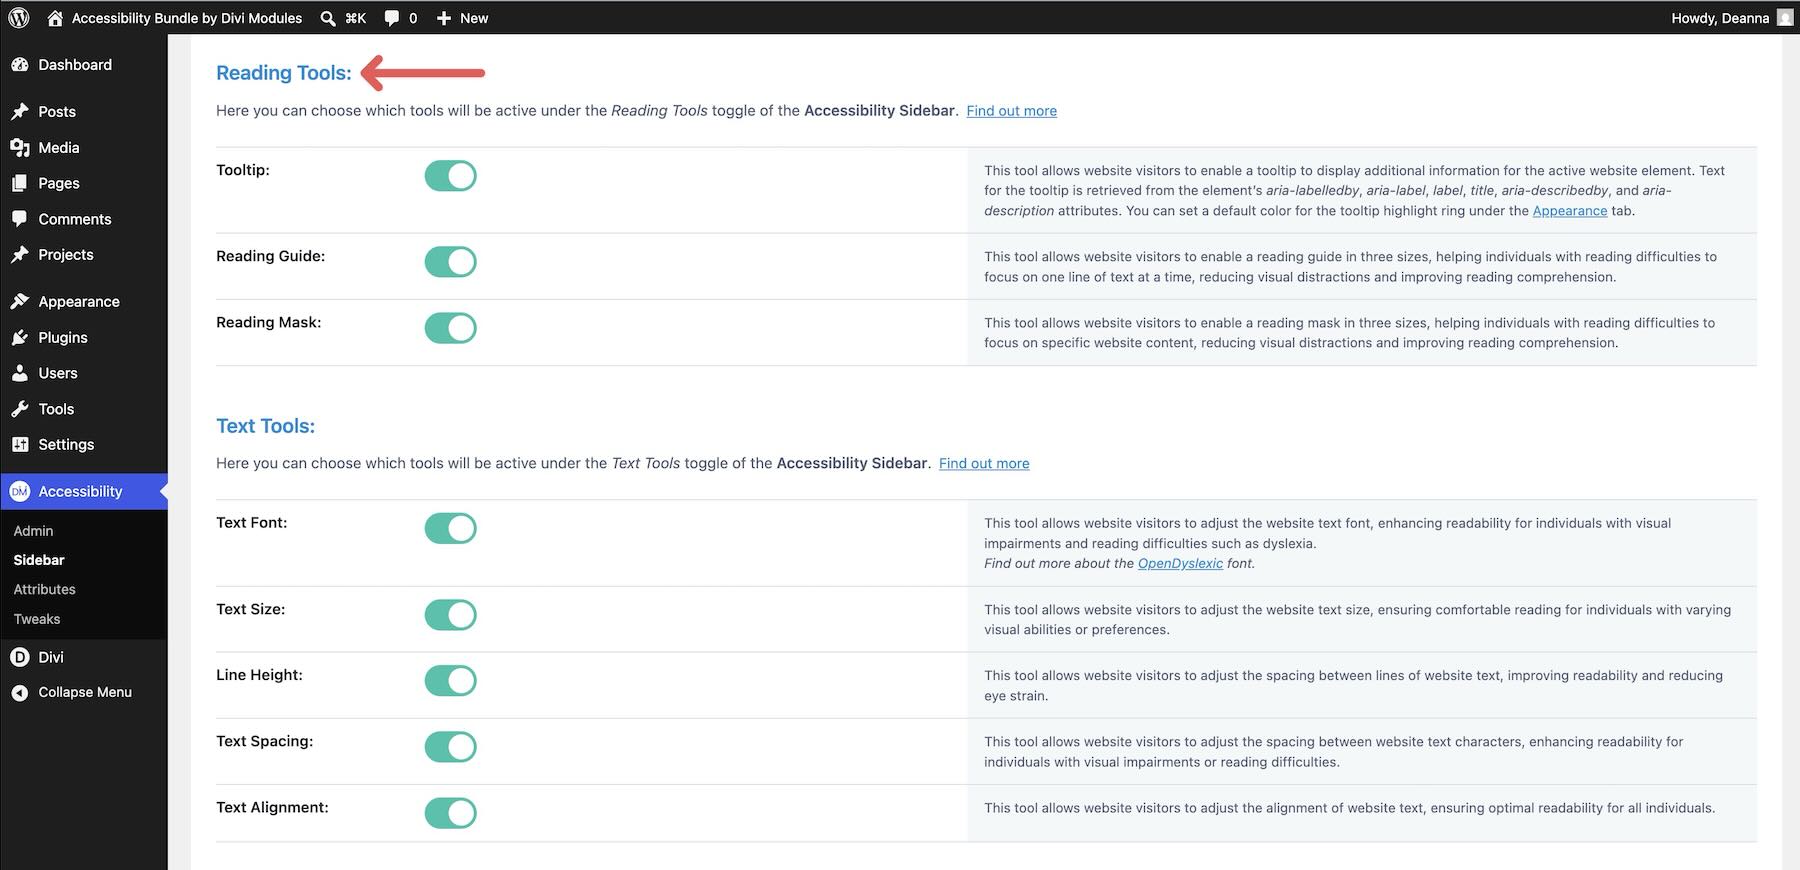Click Howdy, Deanna account text
The width and height of the screenshot is (1800, 870).
click(1720, 18)
